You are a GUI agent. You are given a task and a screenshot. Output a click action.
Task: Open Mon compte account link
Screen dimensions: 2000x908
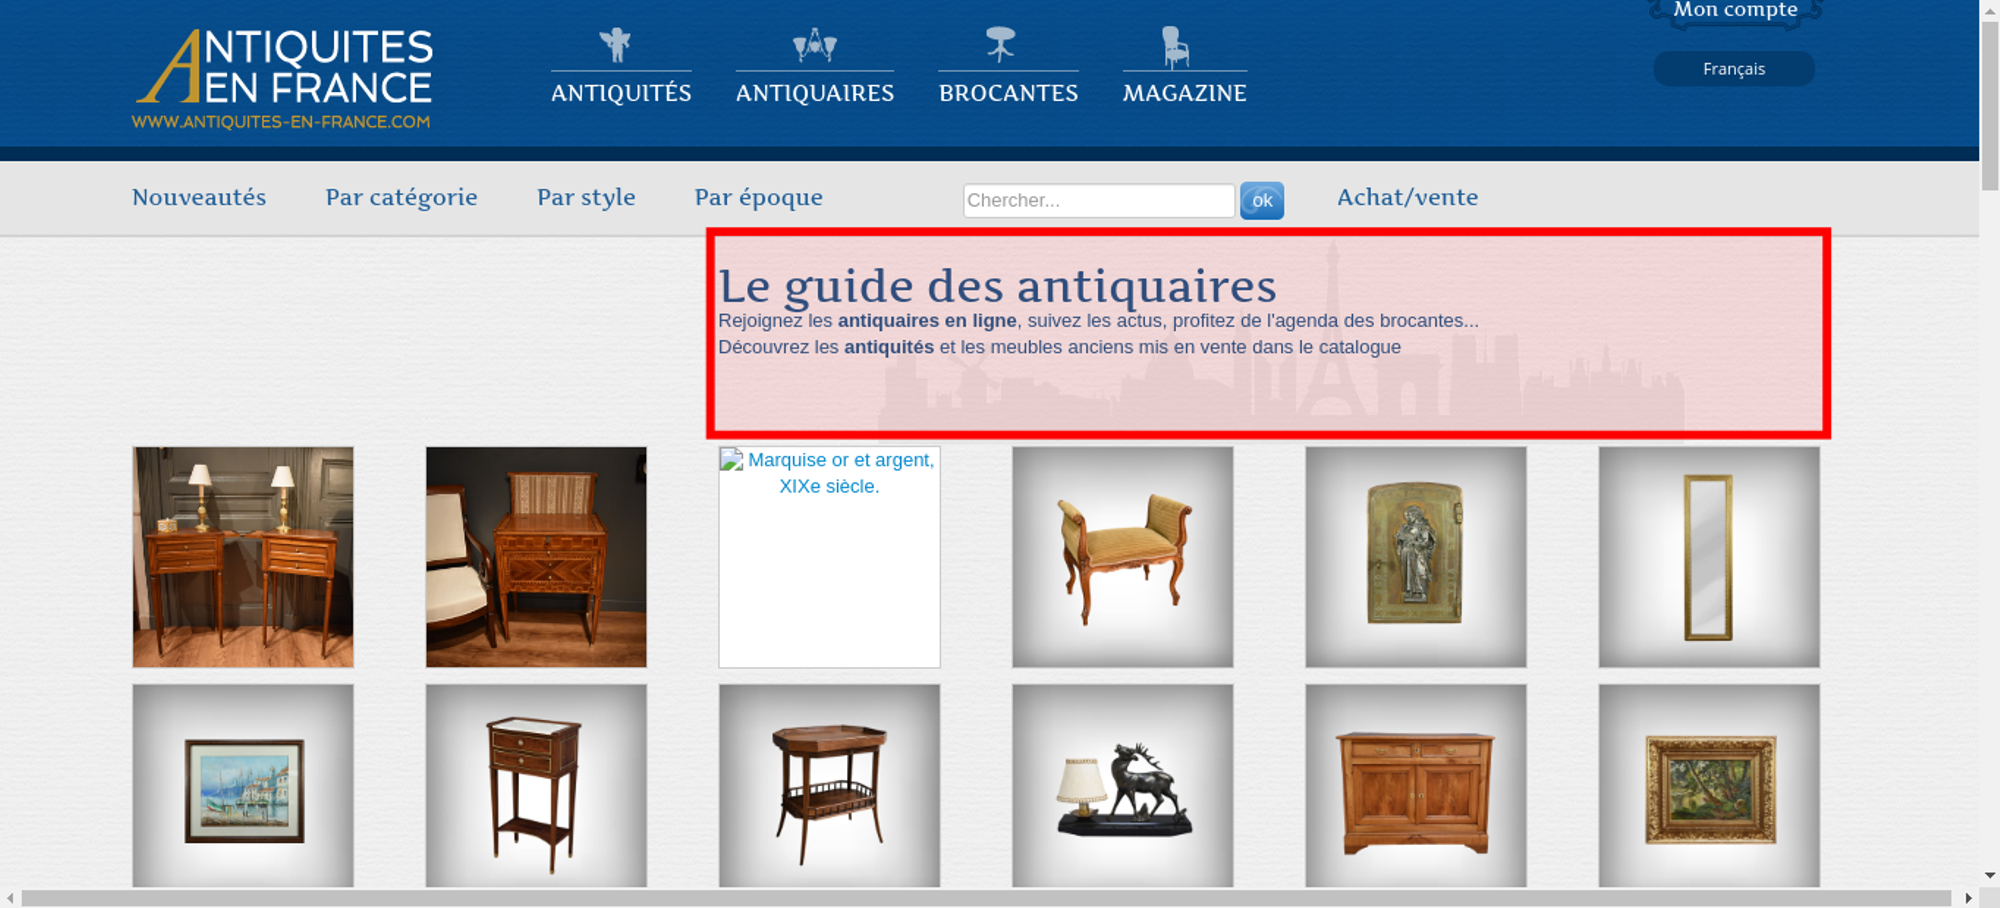[1735, 11]
